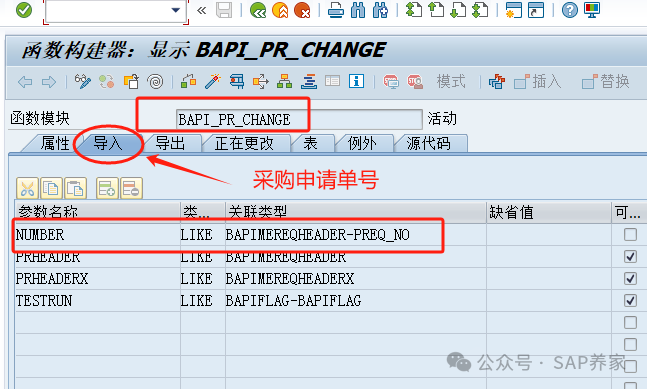Click the 插入 button
This screenshot has height=389, width=647.
(x=538, y=81)
